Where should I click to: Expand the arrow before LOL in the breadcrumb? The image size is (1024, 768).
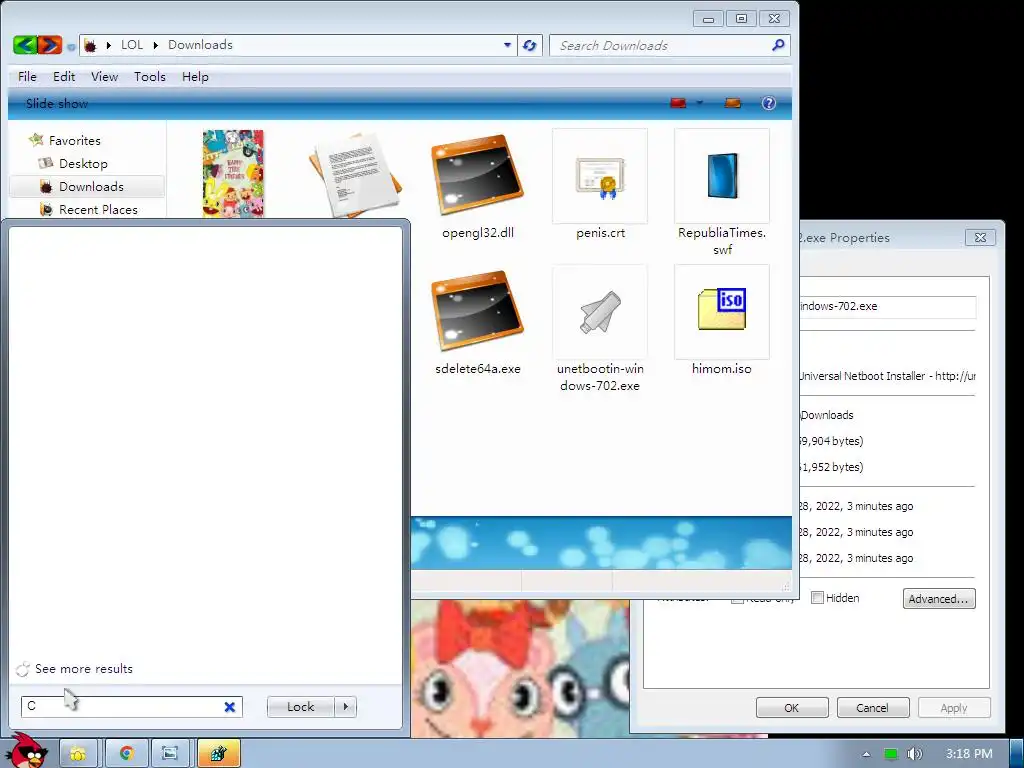[x=108, y=45]
